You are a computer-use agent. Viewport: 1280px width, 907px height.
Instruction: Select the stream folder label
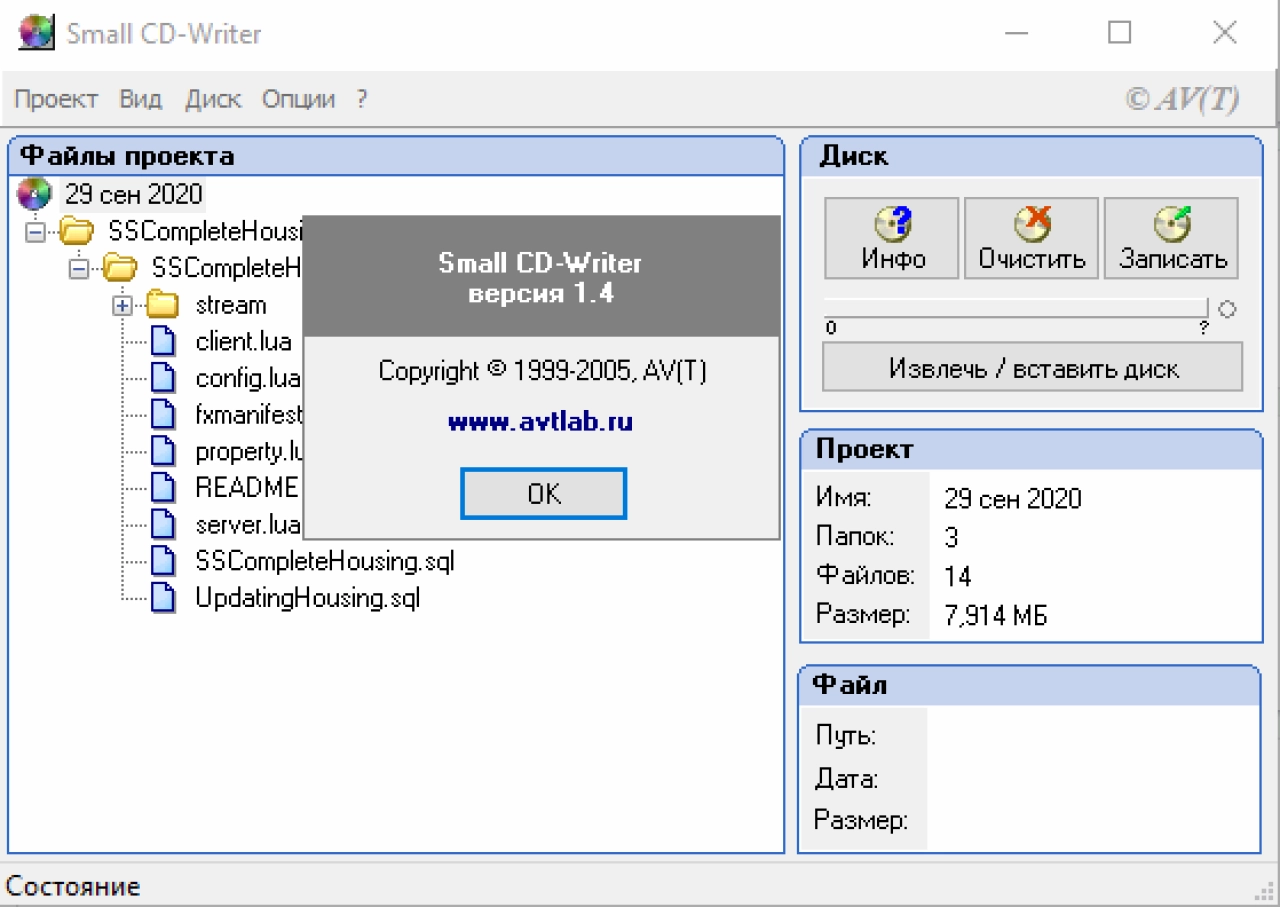coord(231,305)
